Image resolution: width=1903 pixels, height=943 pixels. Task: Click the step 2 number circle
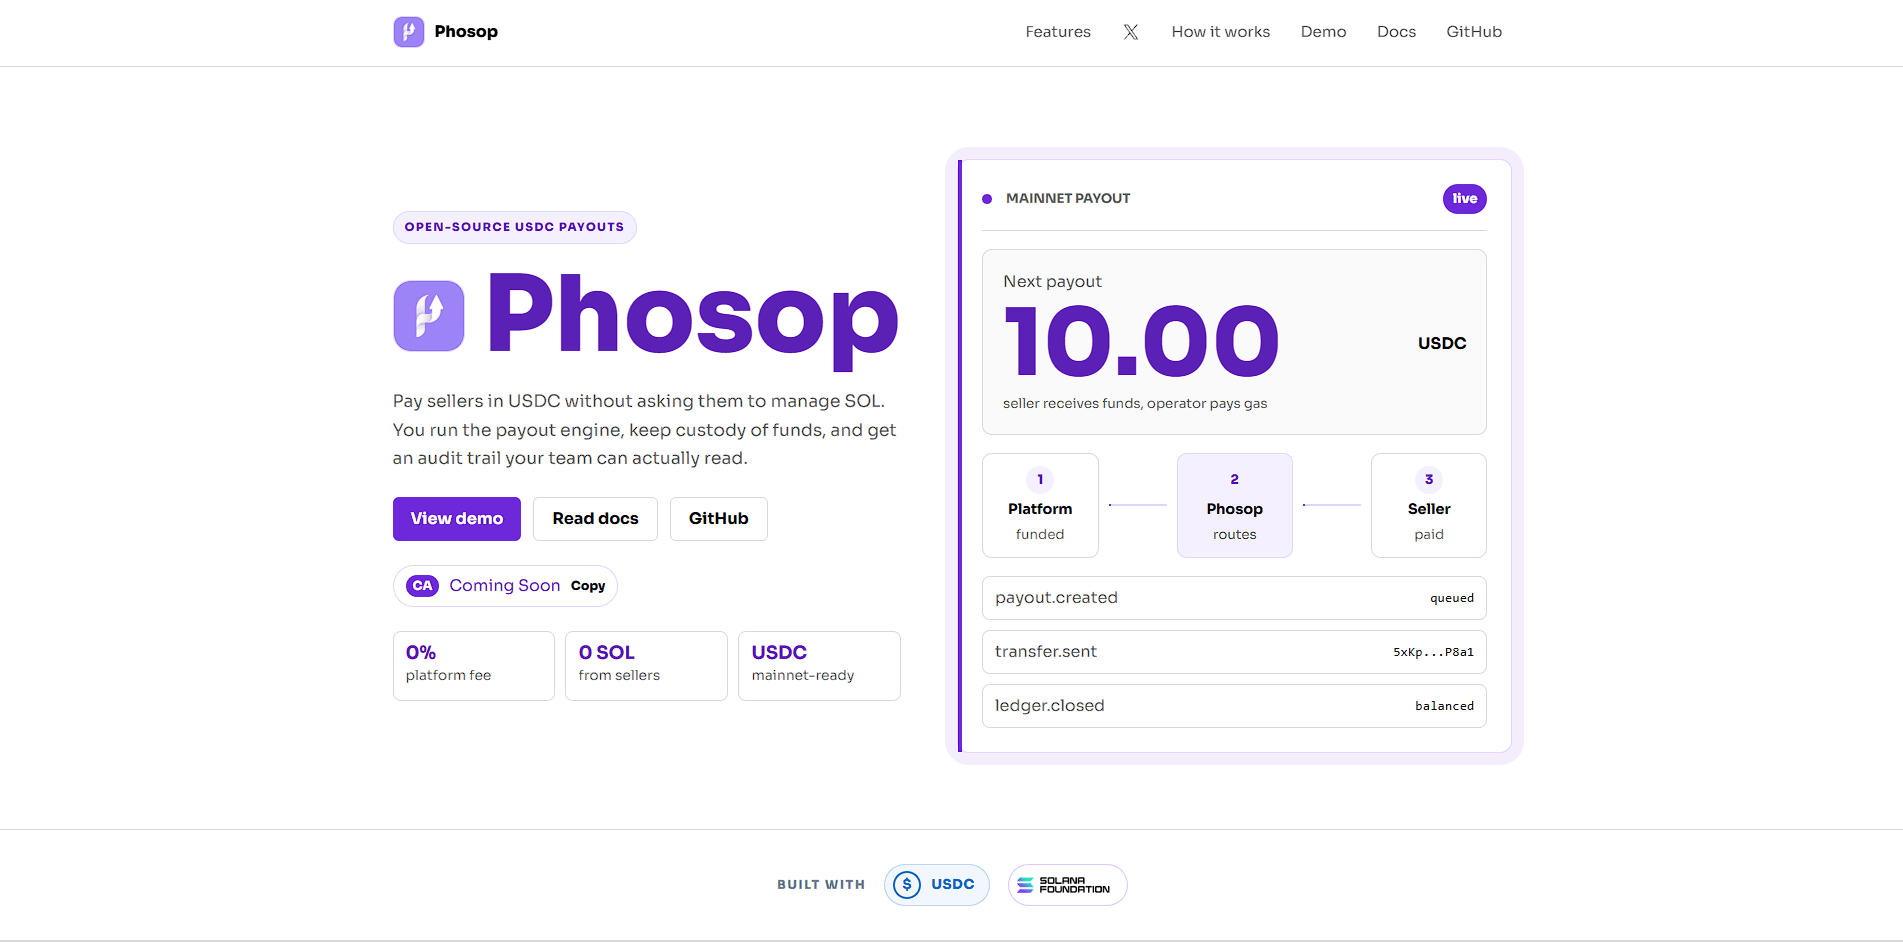pyautogui.click(x=1235, y=480)
